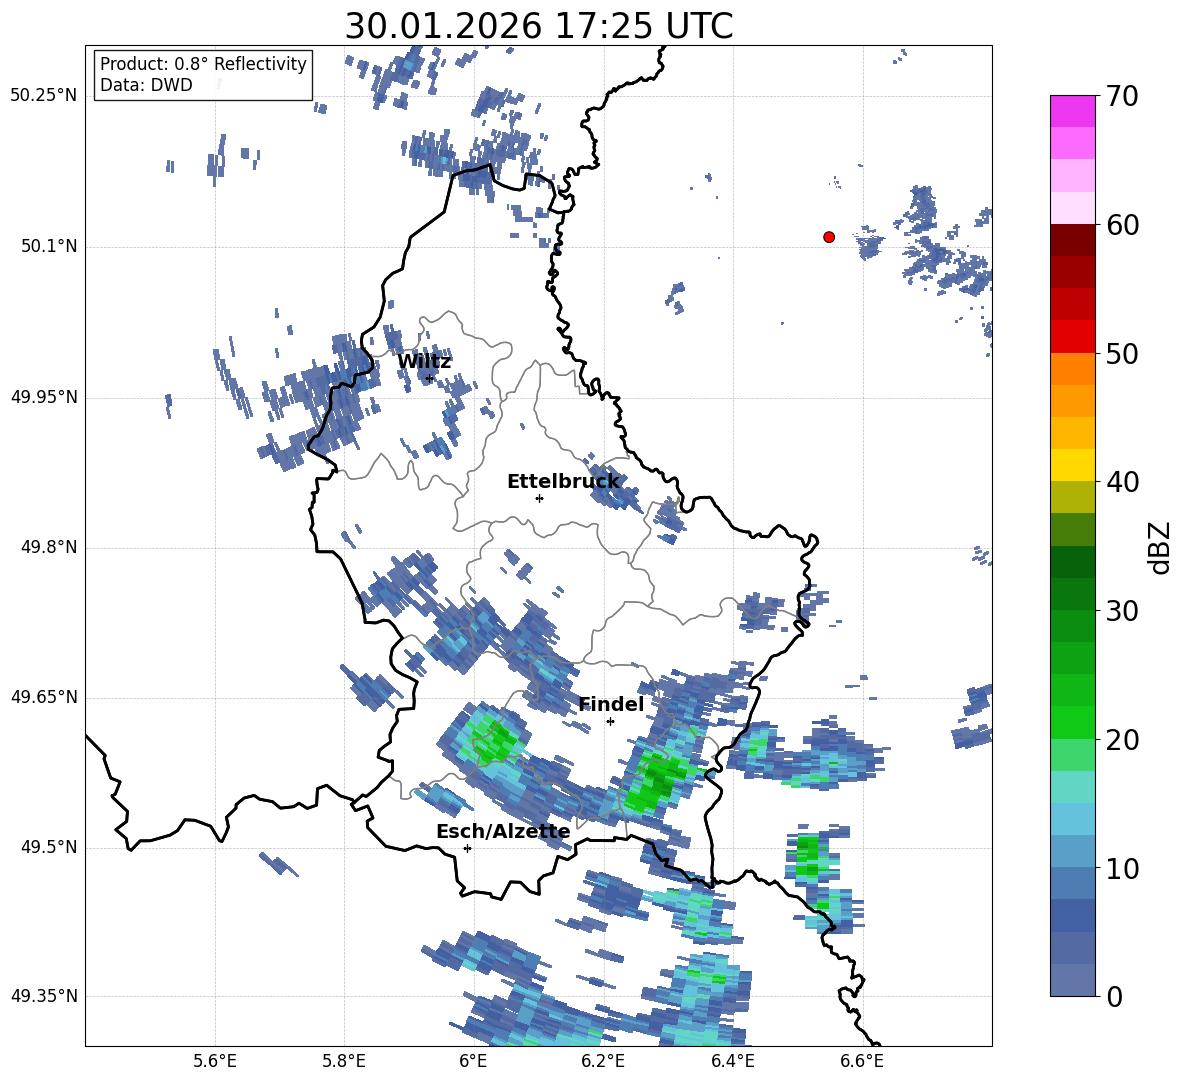
Task: Click the 5.8°E longitude label
Action: coord(344,1061)
